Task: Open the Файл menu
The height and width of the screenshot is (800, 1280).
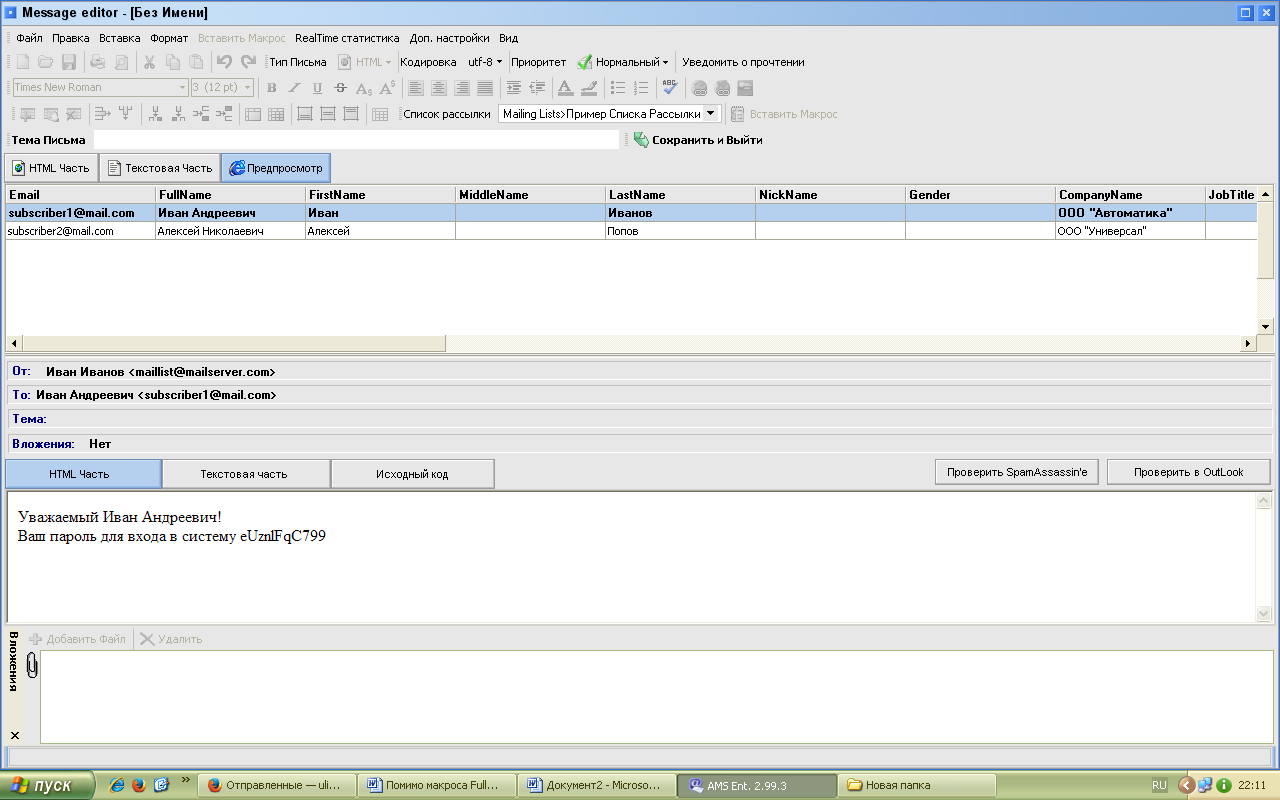Action: [x=28, y=38]
